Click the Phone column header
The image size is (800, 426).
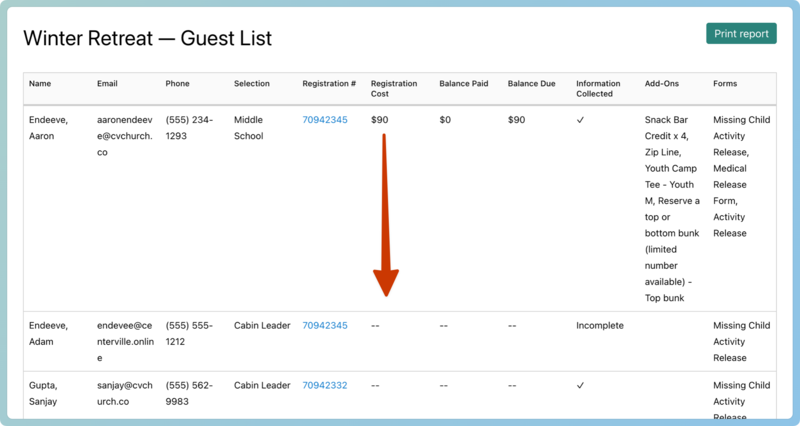[x=177, y=84]
